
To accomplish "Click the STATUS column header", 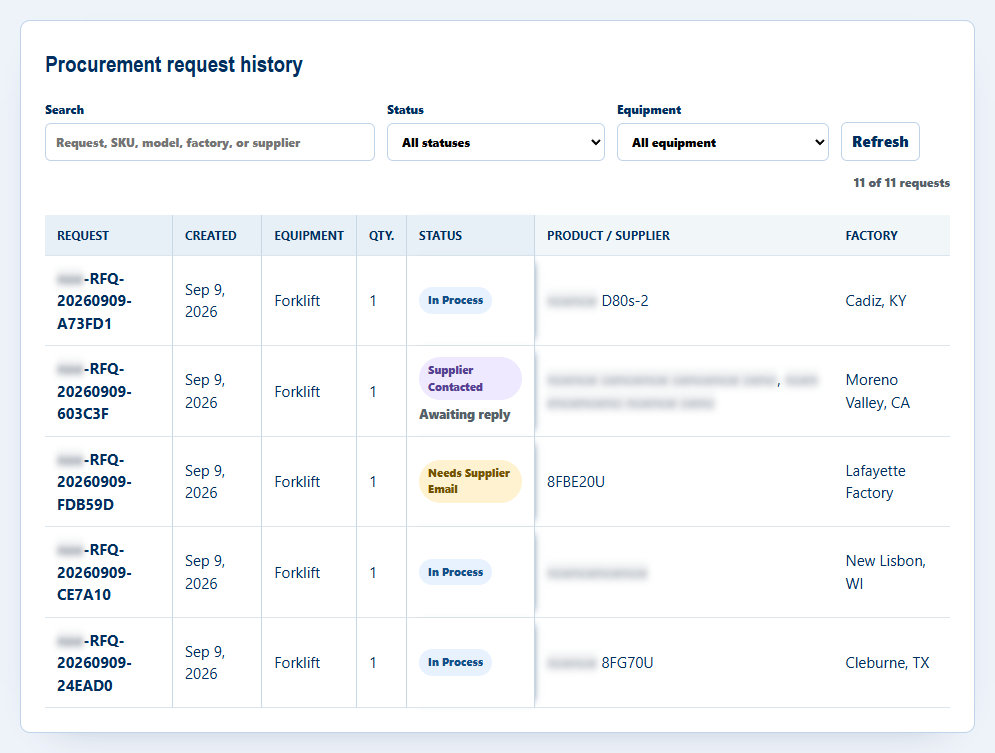I will 440,235.
